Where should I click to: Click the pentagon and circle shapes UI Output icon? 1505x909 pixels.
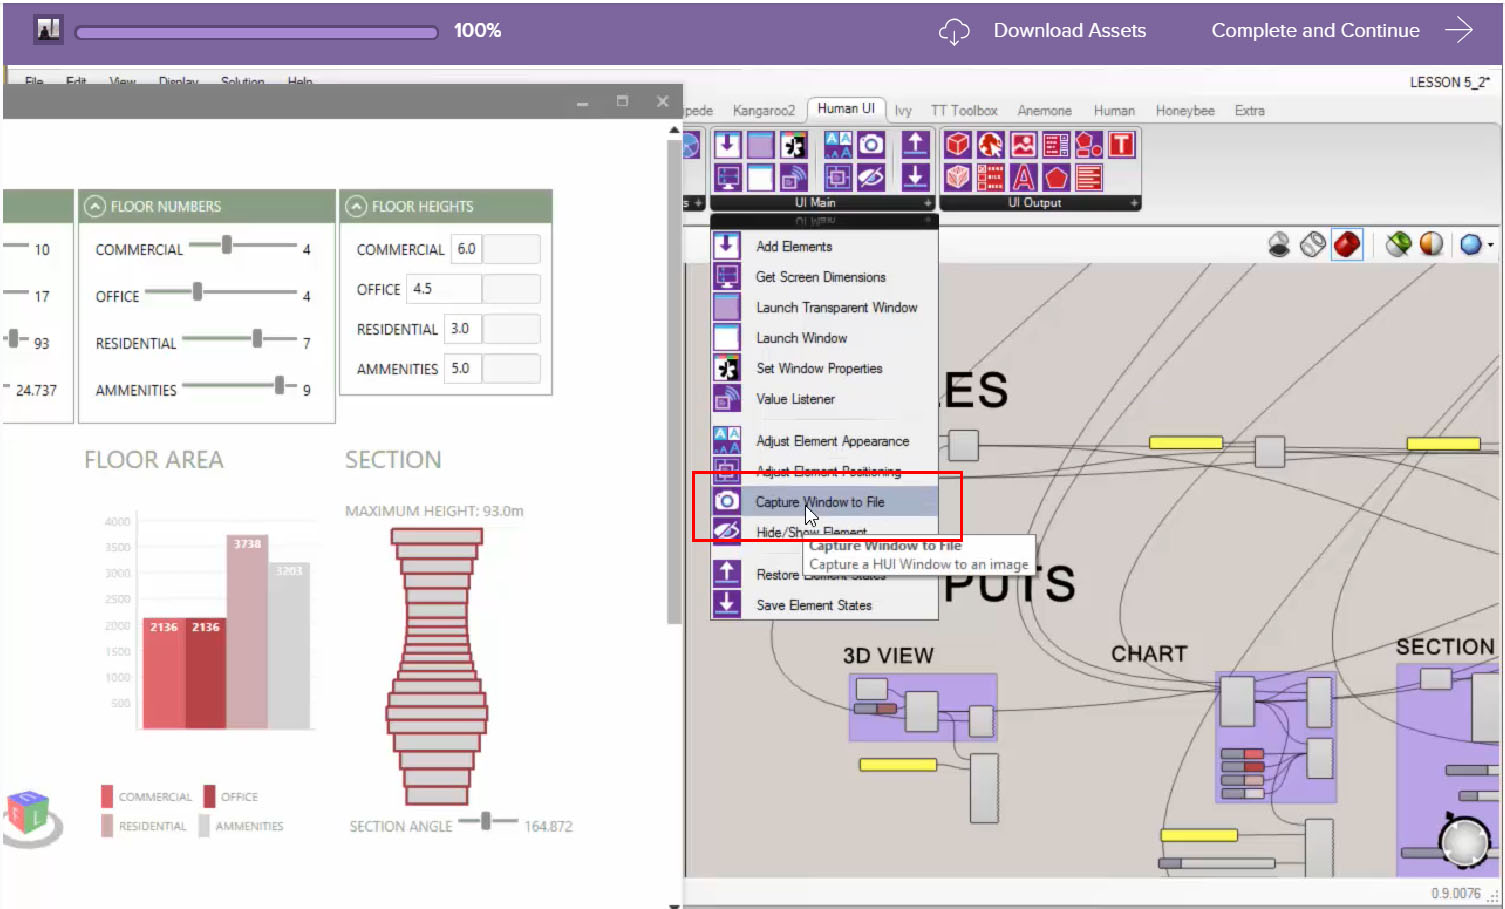[x=1089, y=145]
